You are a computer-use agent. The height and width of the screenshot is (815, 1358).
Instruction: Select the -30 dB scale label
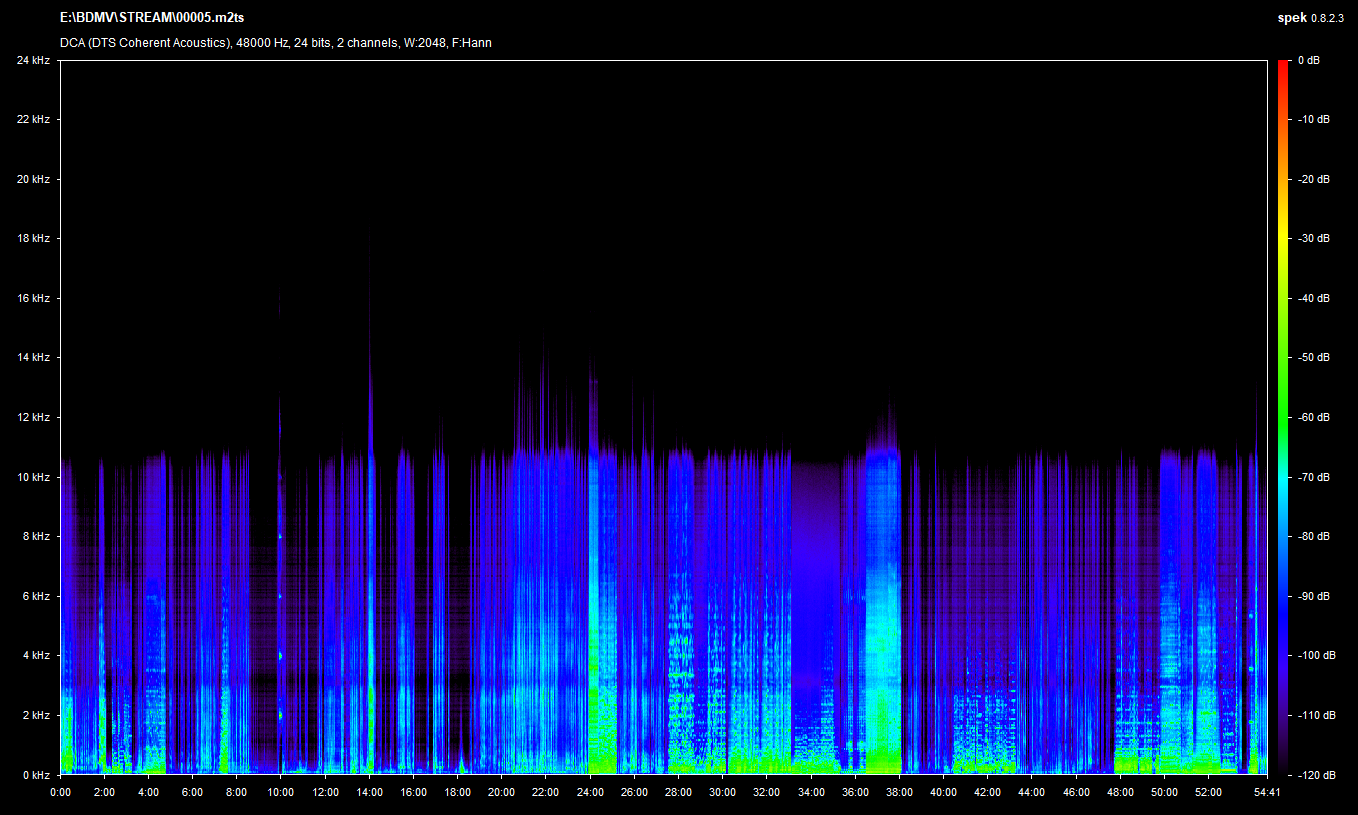click(1313, 239)
